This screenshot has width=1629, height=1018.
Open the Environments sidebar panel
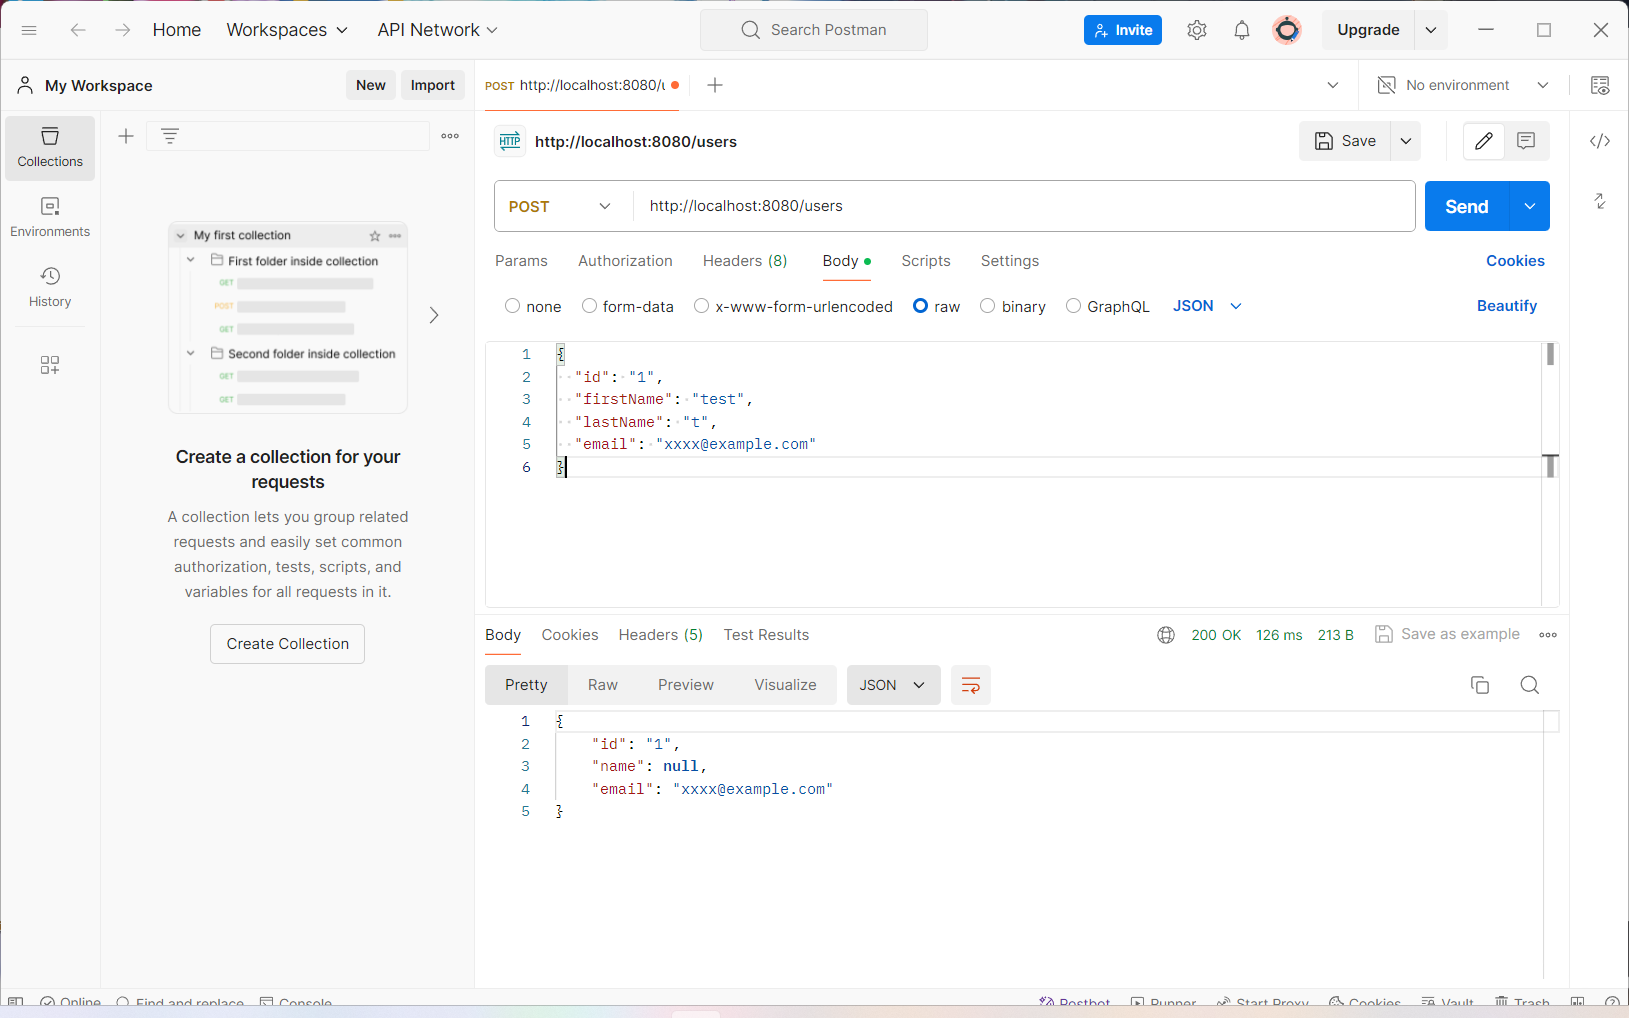[50, 218]
